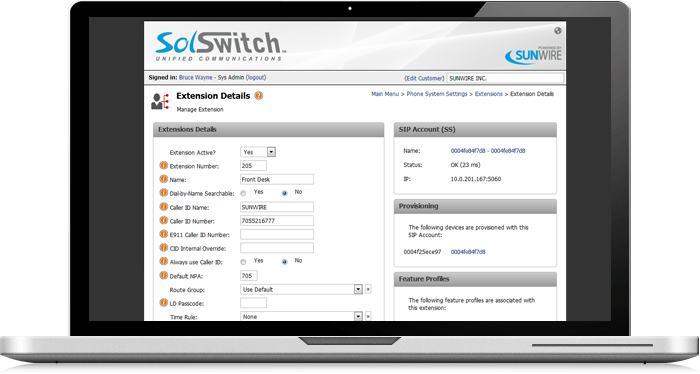This screenshot has width=700, height=374.
Task: Click the Caller ID Number field
Action: 277,220
